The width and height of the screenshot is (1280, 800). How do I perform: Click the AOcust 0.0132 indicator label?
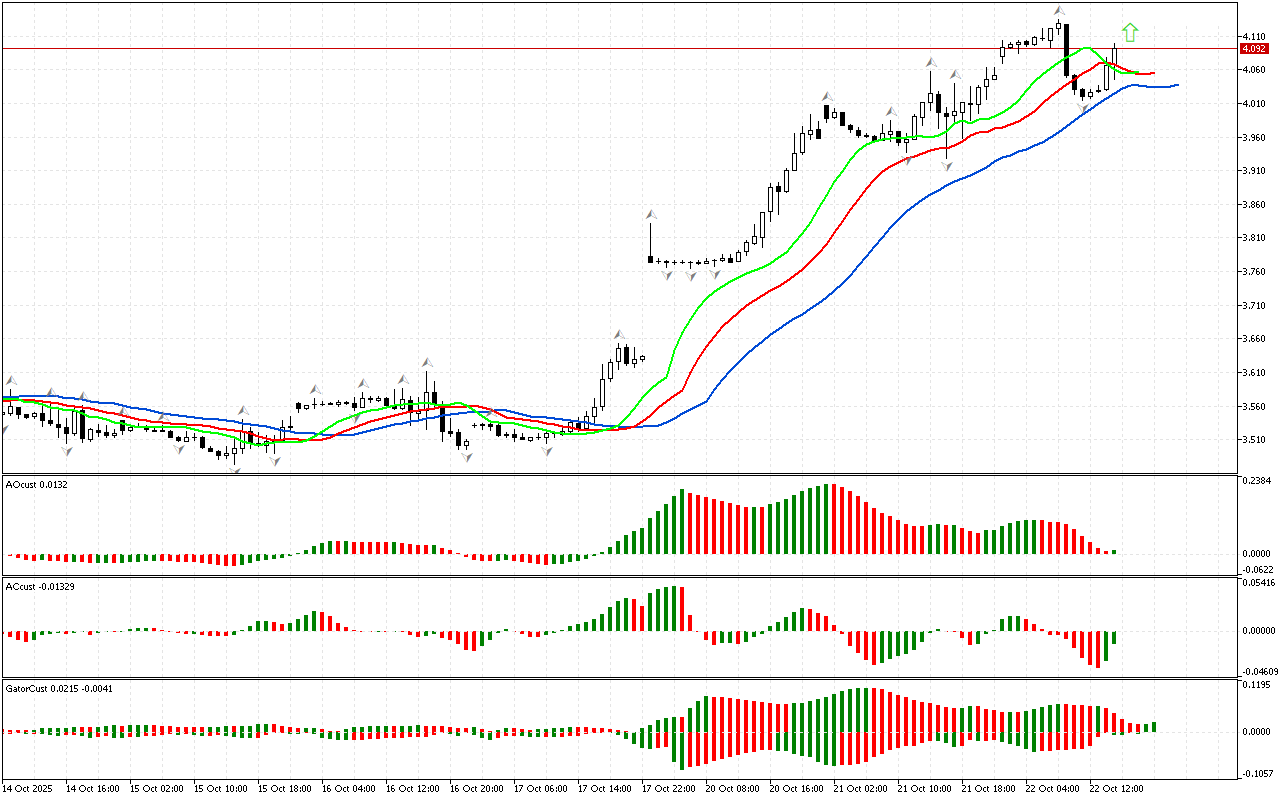(x=38, y=484)
